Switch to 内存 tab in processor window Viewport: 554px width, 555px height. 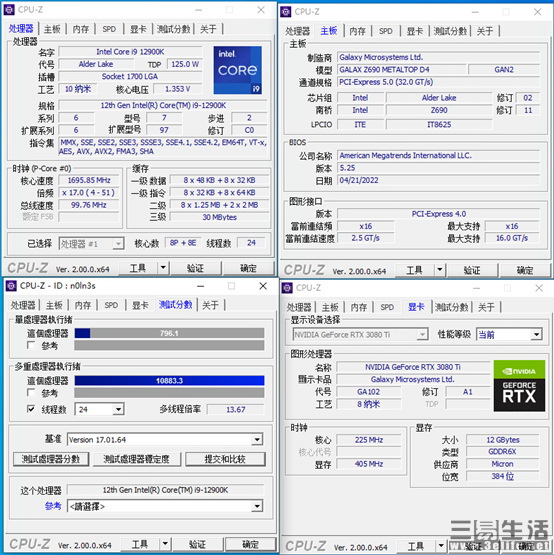coord(81,29)
